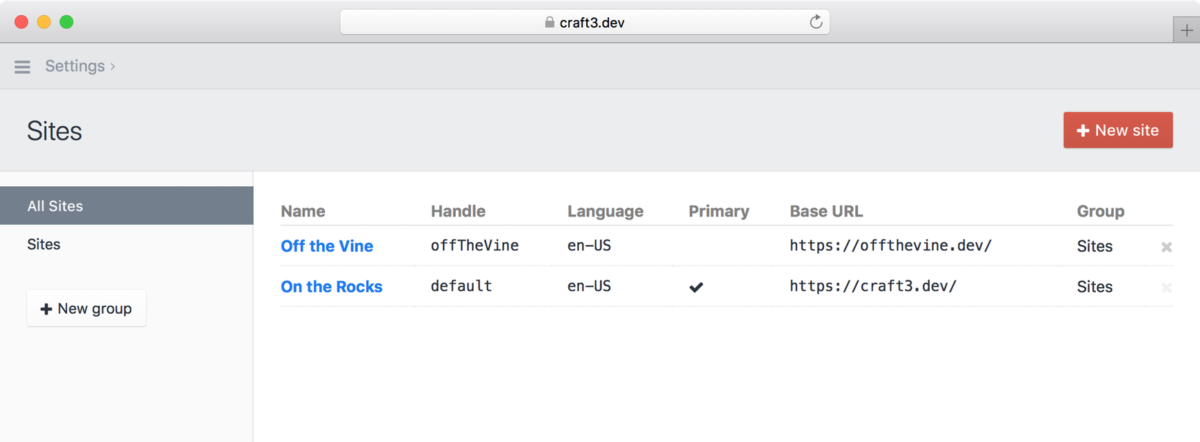Click the craft3.dev address bar
The image size is (1200, 442).
coord(585,22)
